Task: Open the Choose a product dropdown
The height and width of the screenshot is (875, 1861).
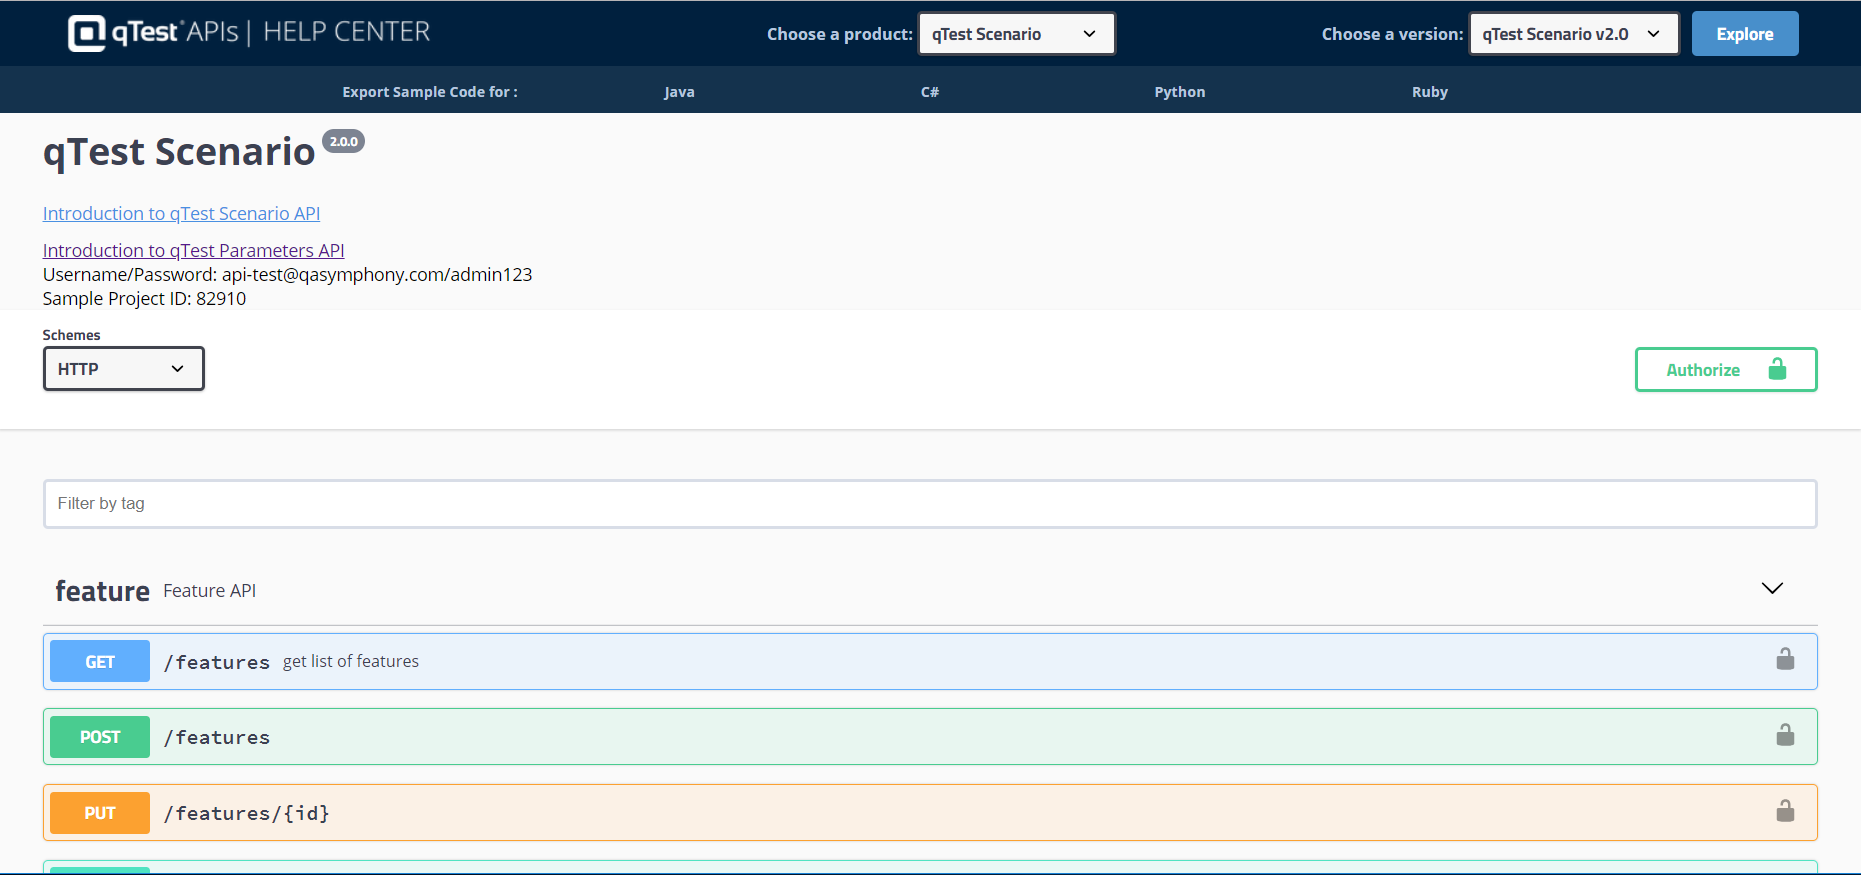Action: 1016,34
